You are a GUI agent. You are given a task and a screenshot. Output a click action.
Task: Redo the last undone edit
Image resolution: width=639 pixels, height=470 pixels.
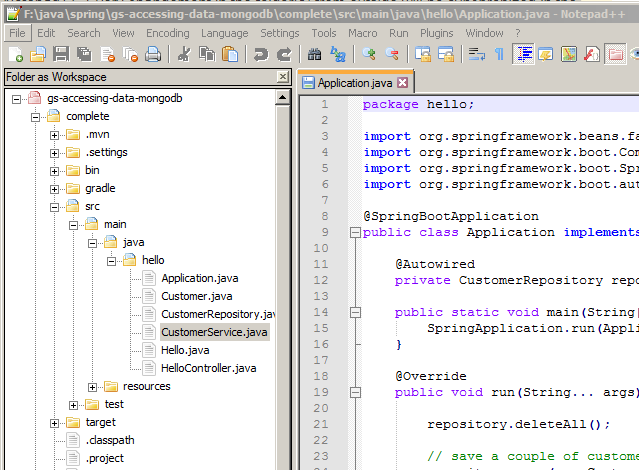tap(284, 54)
